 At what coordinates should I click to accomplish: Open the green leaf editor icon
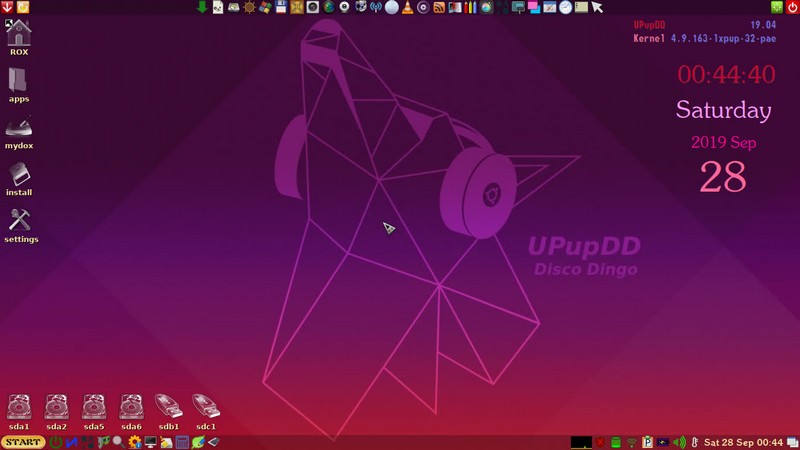pyautogui.click(x=198, y=442)
